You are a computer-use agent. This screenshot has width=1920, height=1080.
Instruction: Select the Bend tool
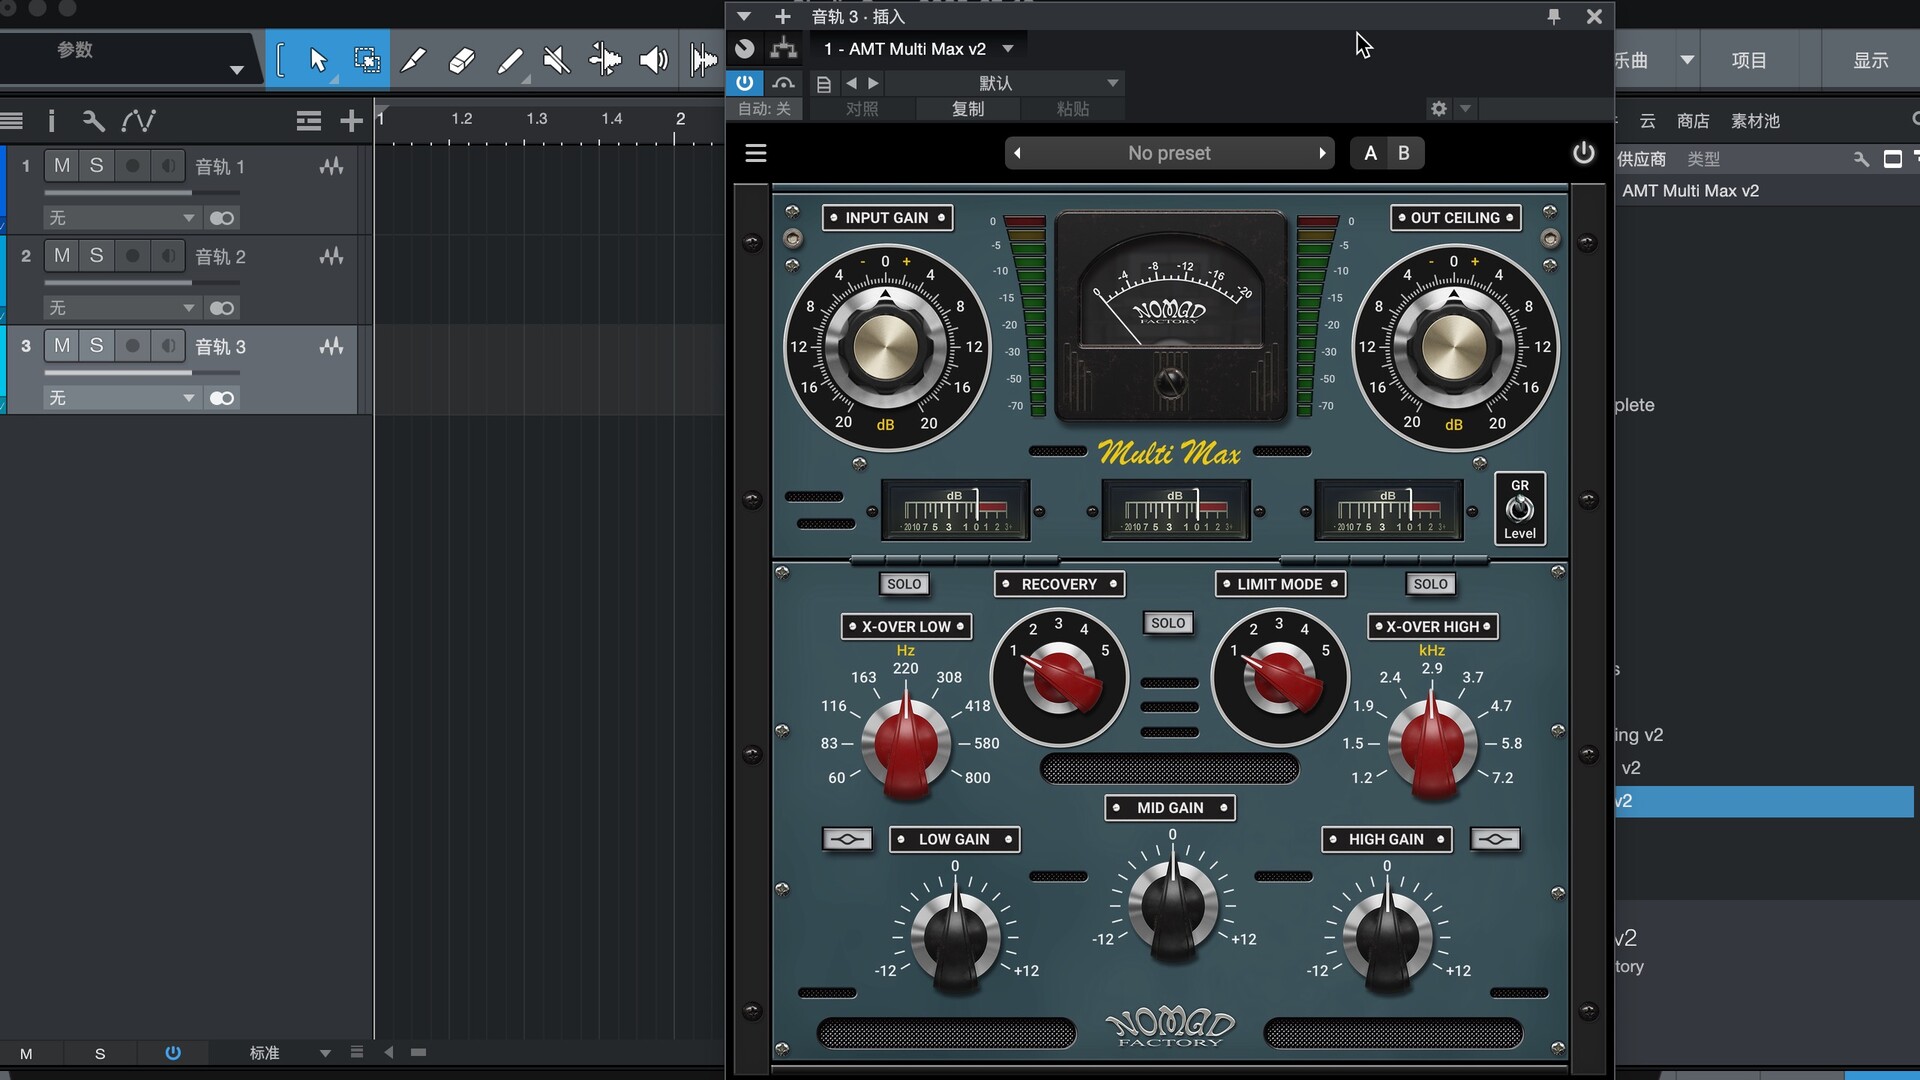tap(604, 61)
